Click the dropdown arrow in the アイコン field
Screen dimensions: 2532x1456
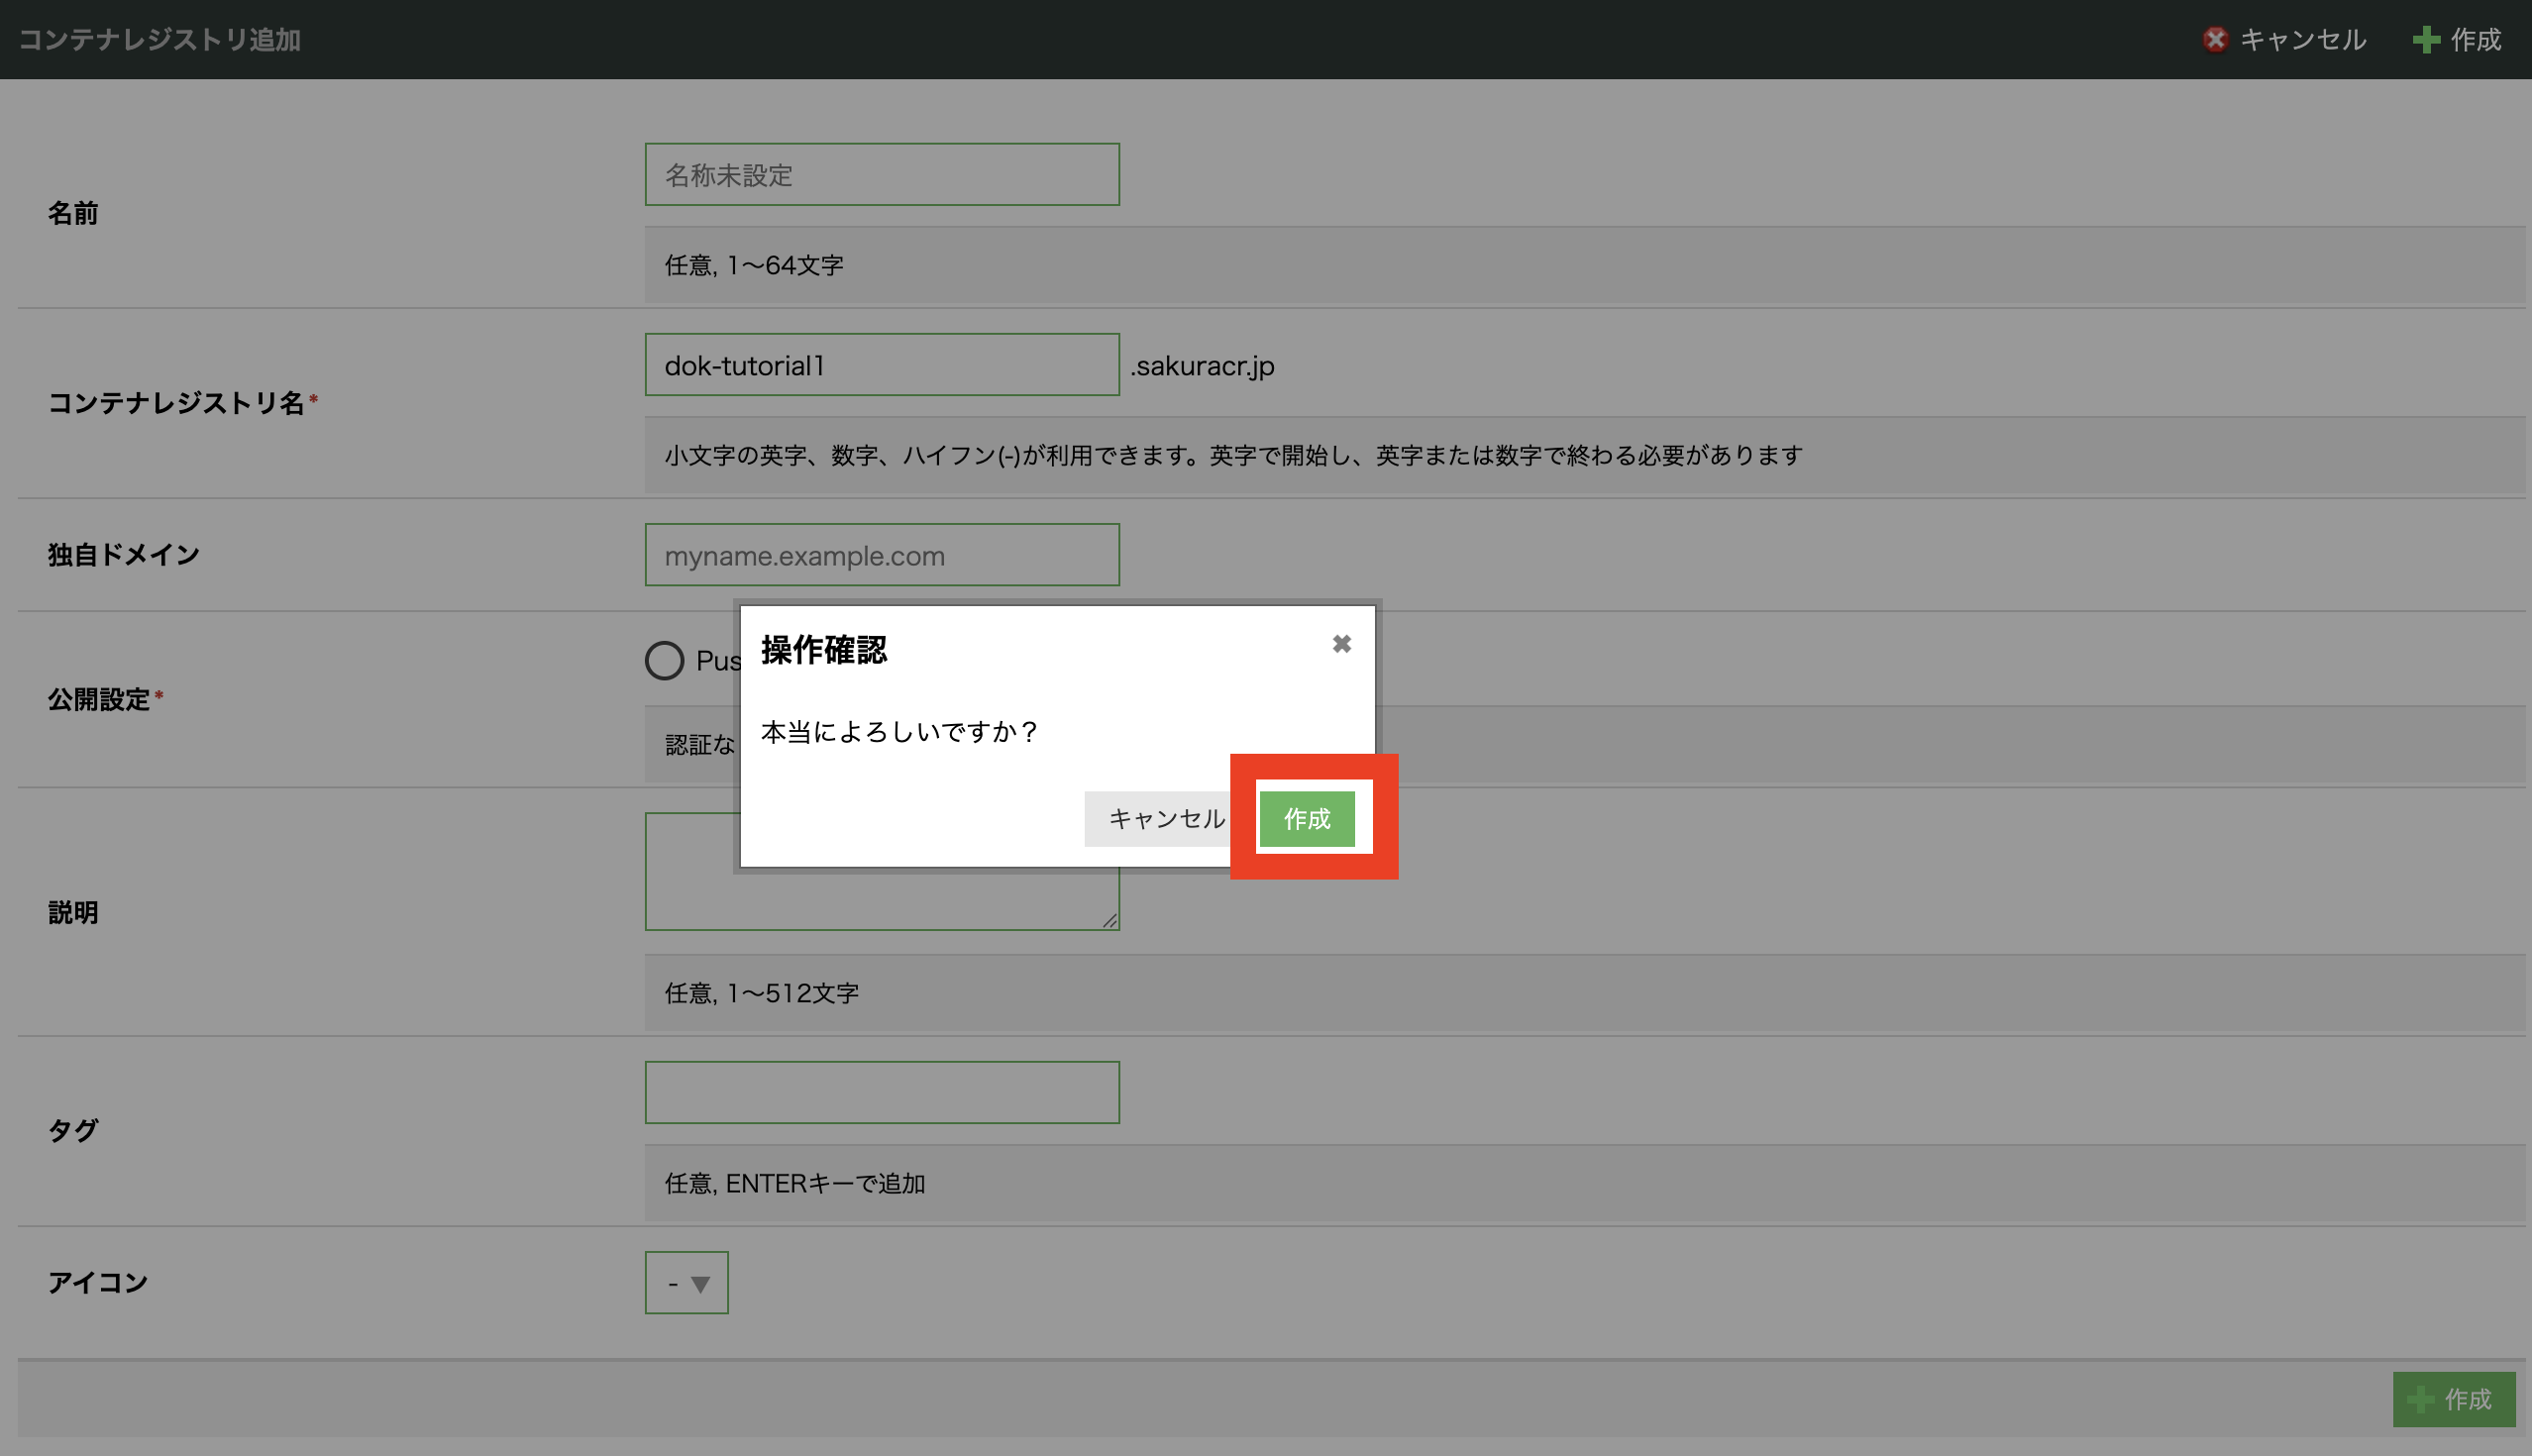tap(700, 1284)
